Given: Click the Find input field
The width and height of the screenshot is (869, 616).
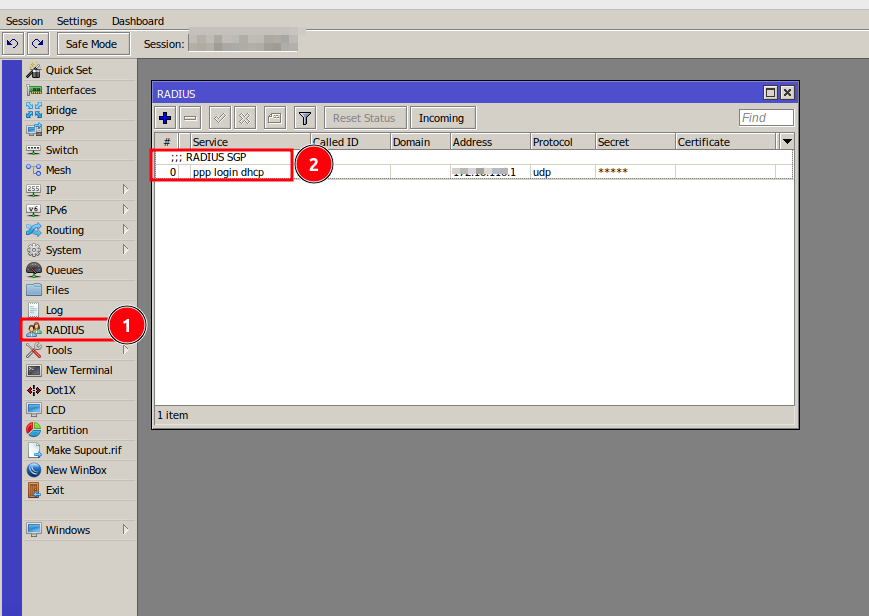Looking at the screenshot, I should click(766, 118).
